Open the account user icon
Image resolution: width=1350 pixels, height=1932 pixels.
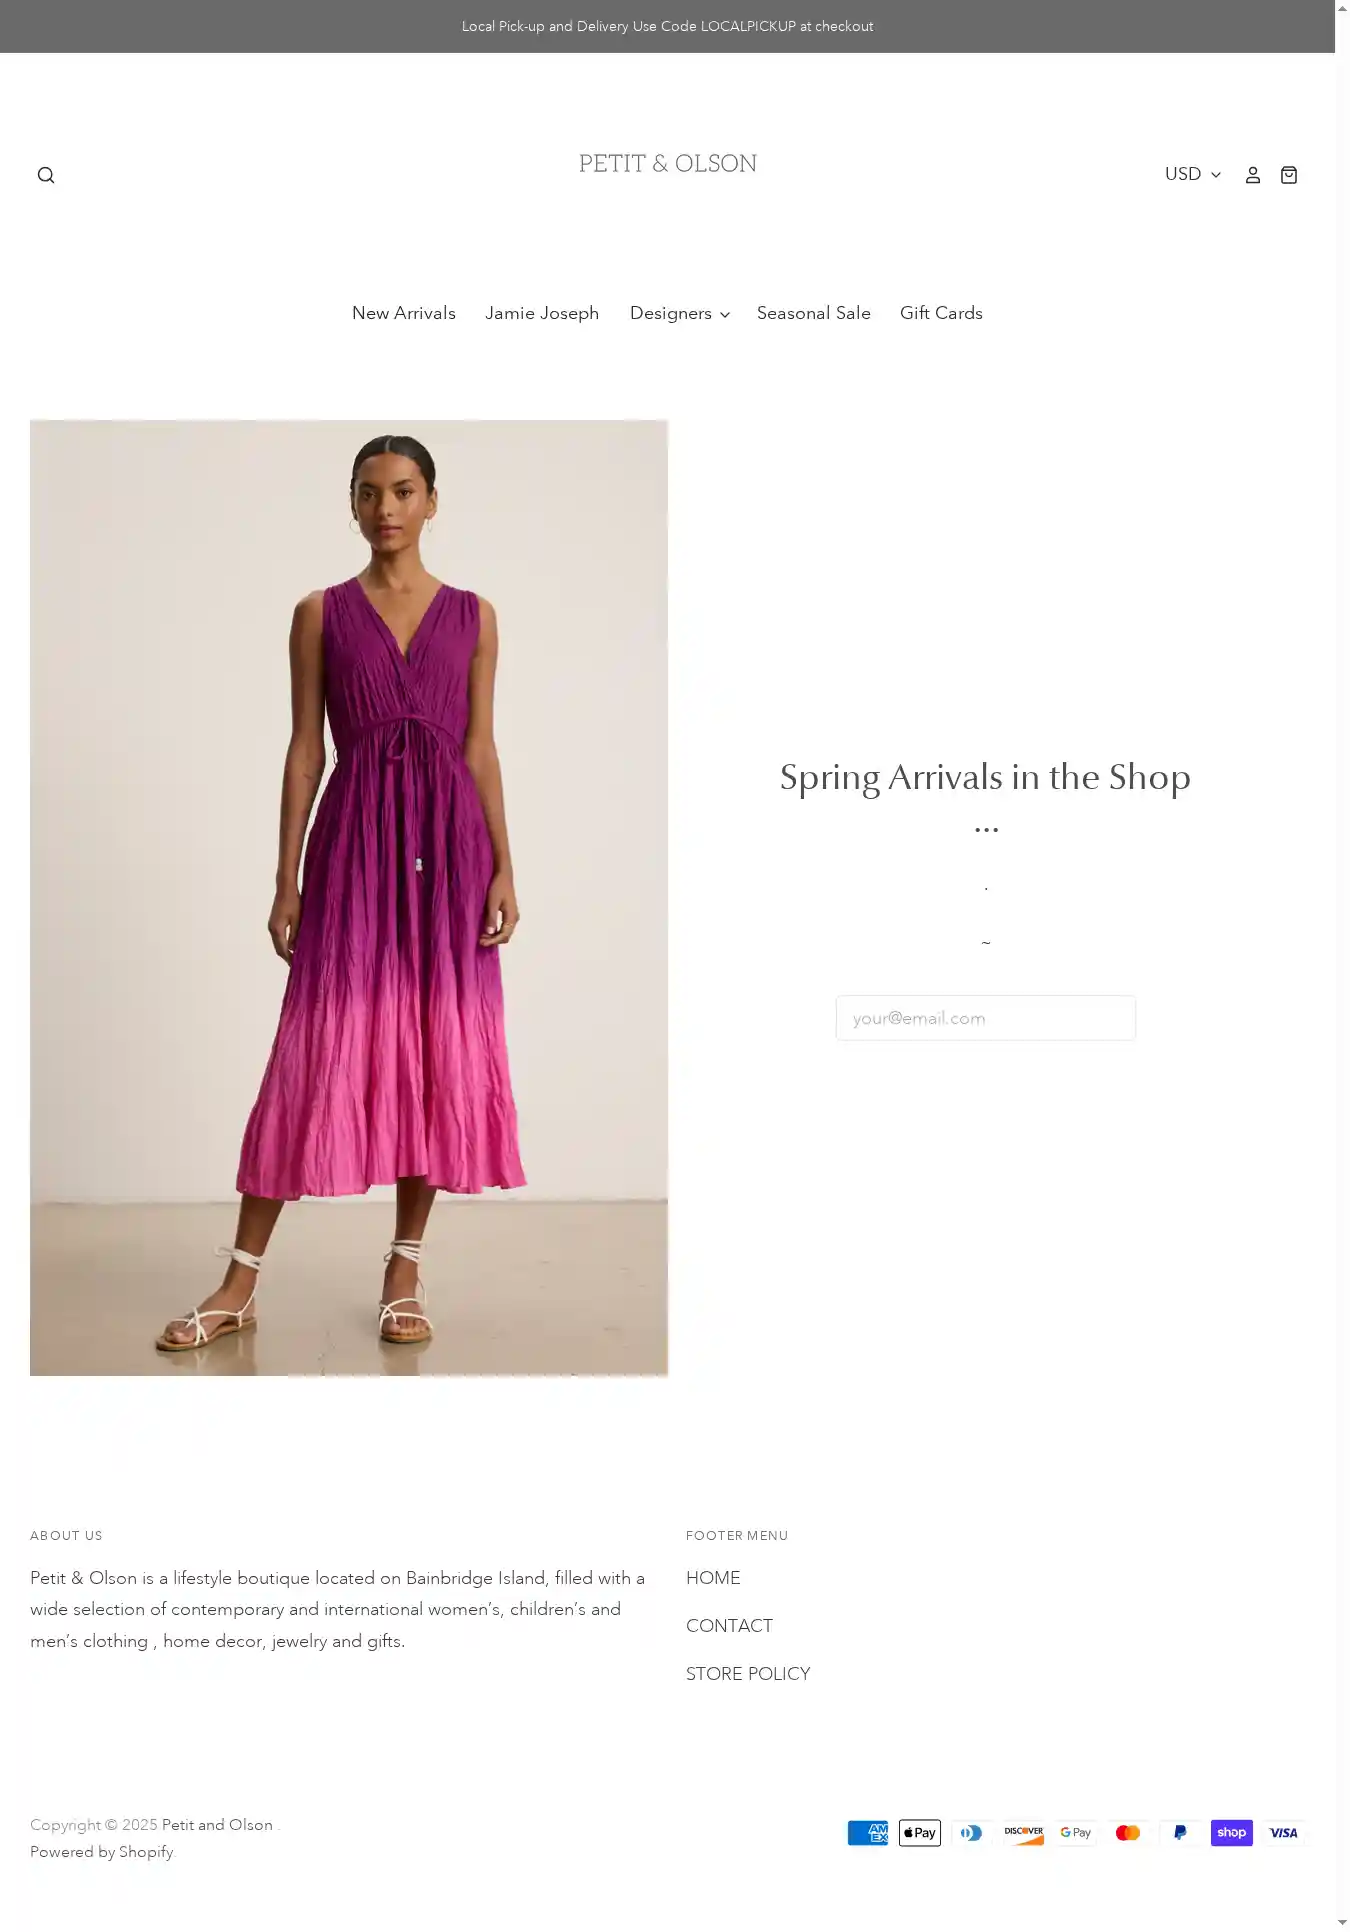[x=1252, y=175]
